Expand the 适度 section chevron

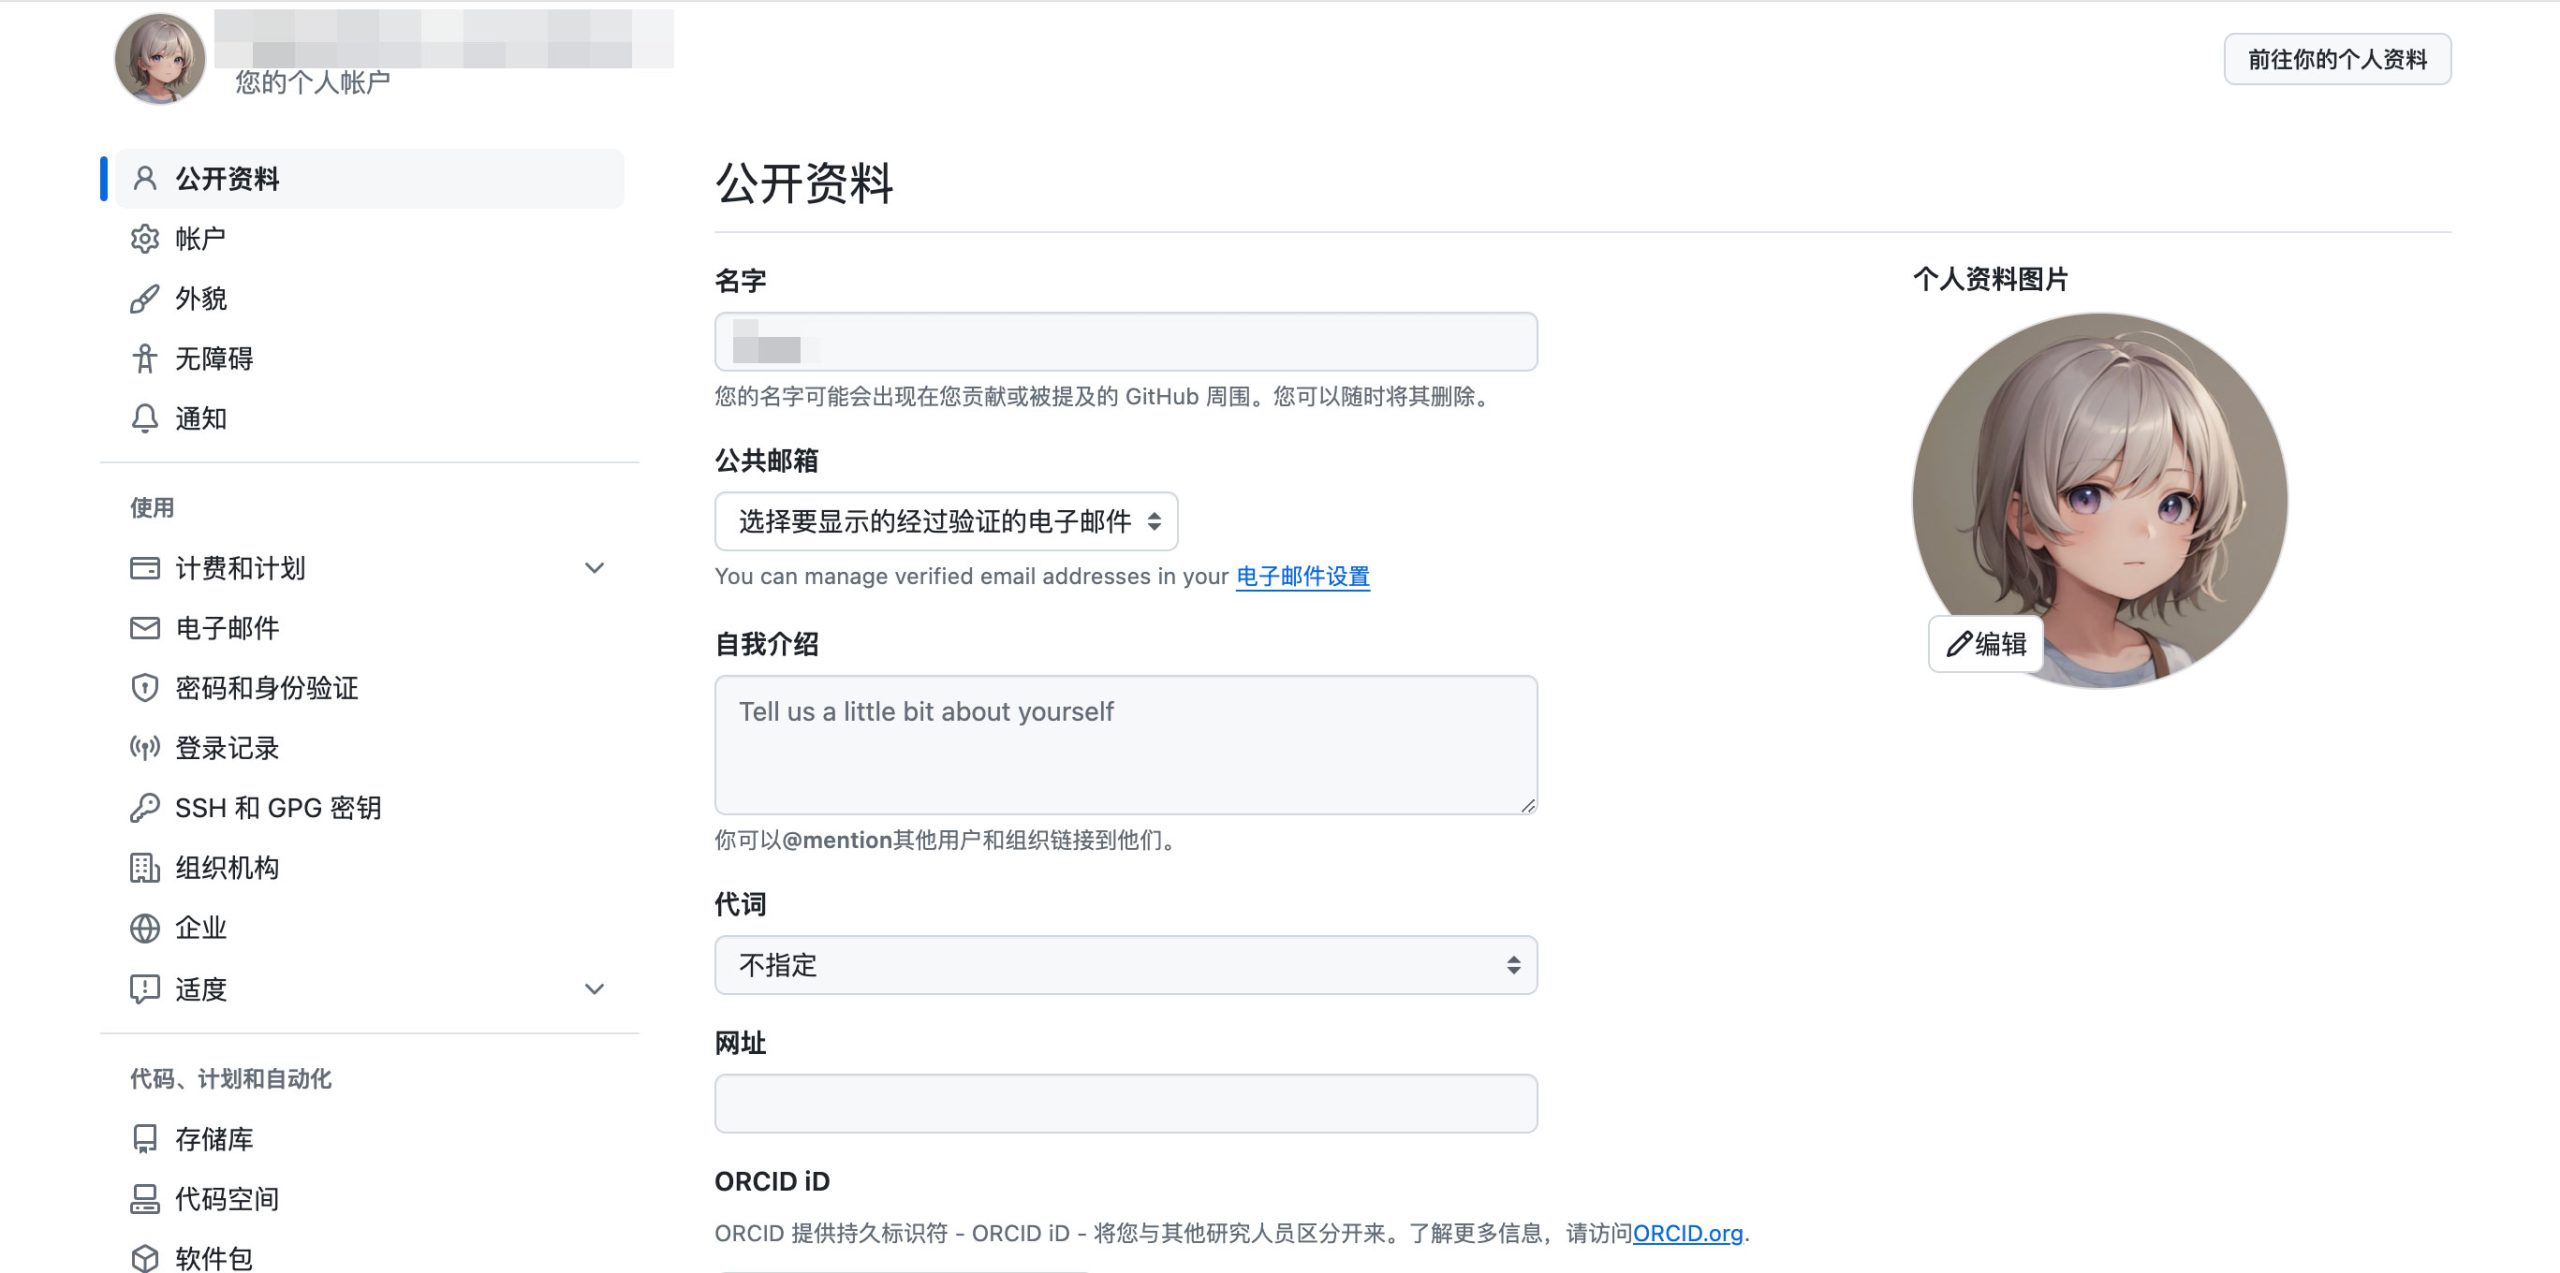click(x=594, y=989)
